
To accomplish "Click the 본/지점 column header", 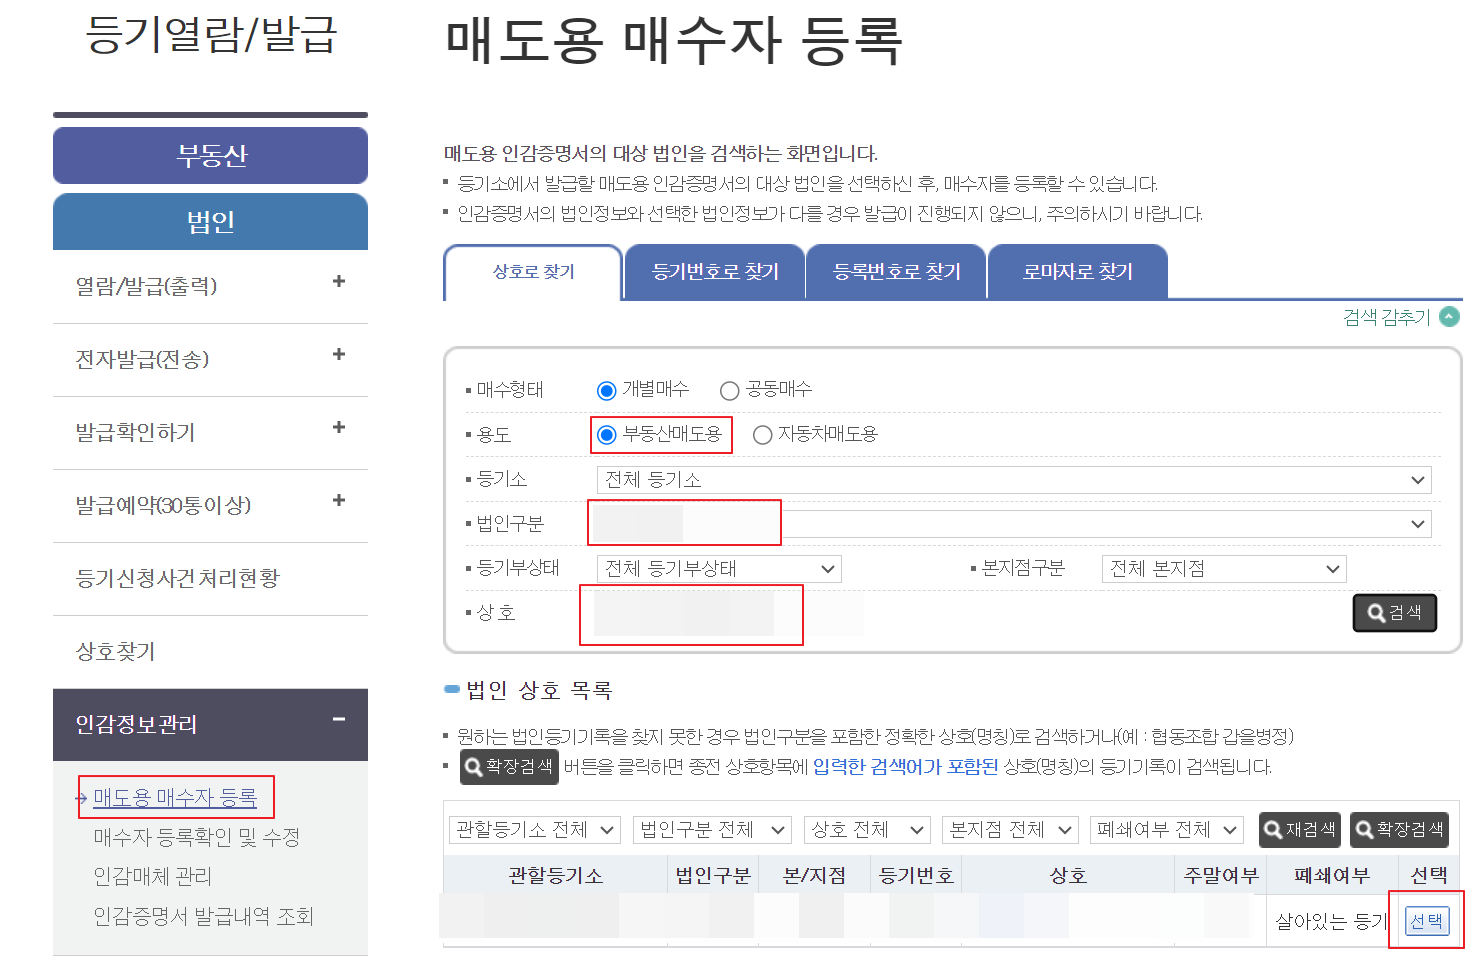I will [x=814, y=876].
